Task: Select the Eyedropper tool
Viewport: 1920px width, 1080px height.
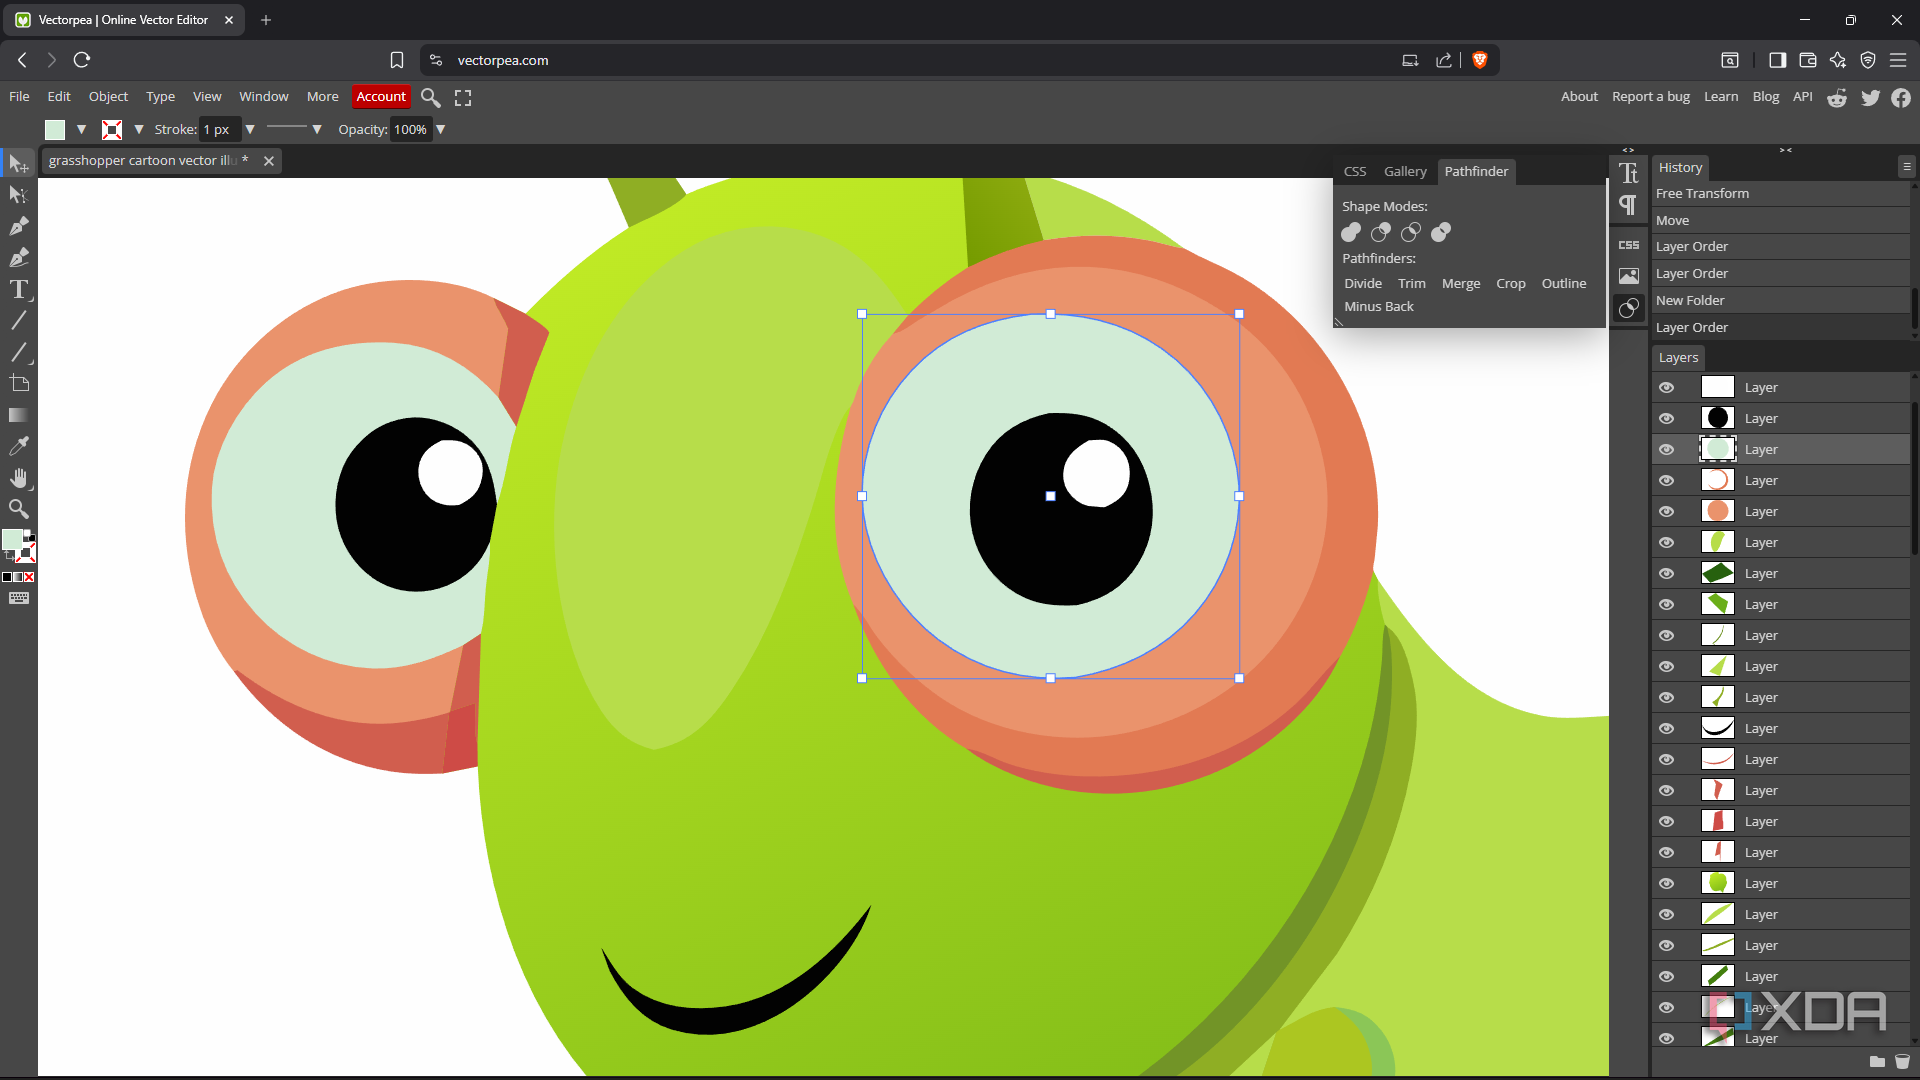Action: [x=18, y=446]
